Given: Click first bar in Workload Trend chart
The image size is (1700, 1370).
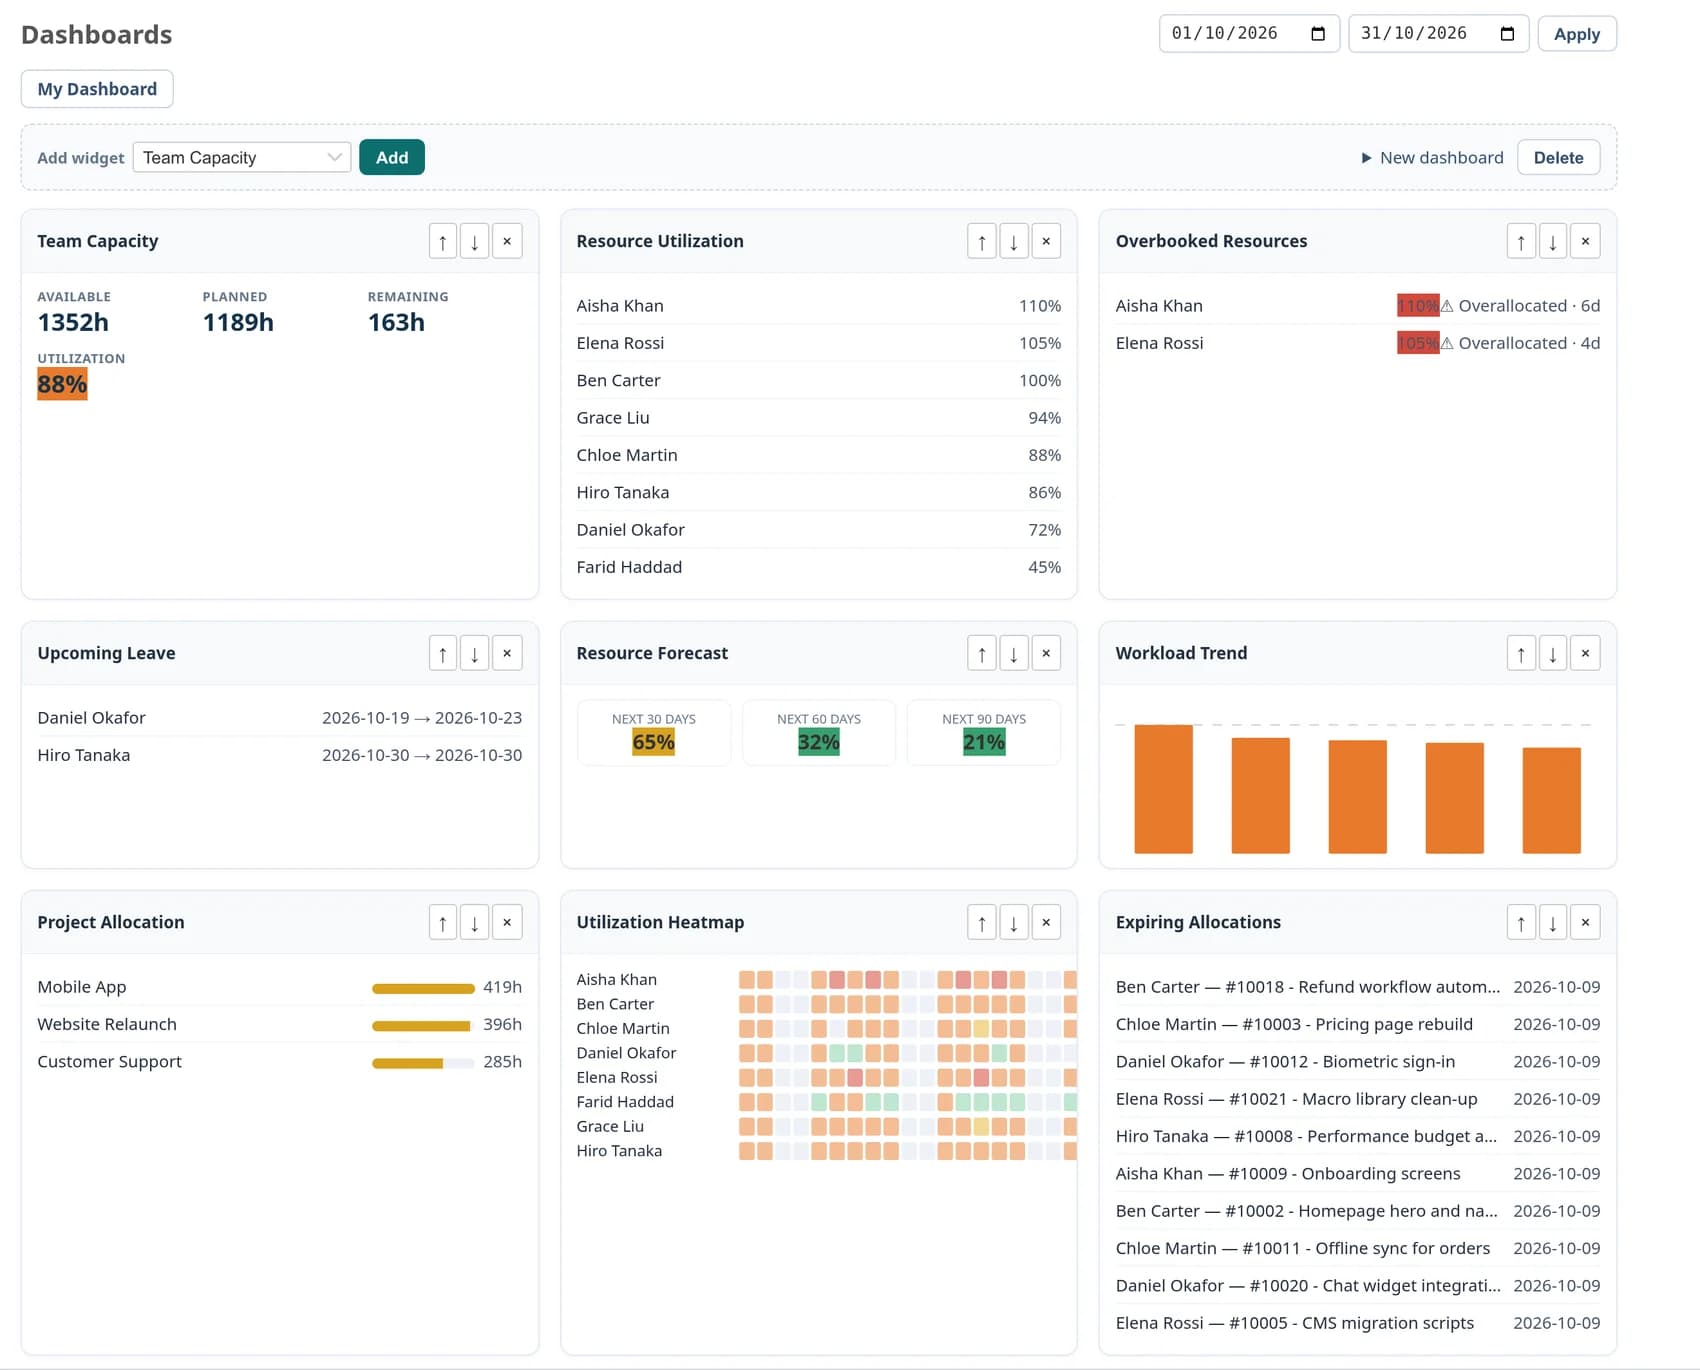Looking at the screenshot, I should point(1163,789).
